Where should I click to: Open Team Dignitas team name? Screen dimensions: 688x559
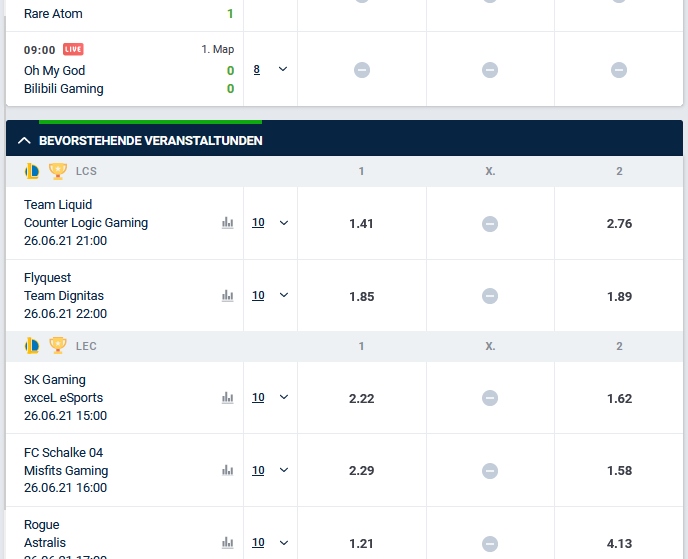pyautogui.click(x=64, y=296)
